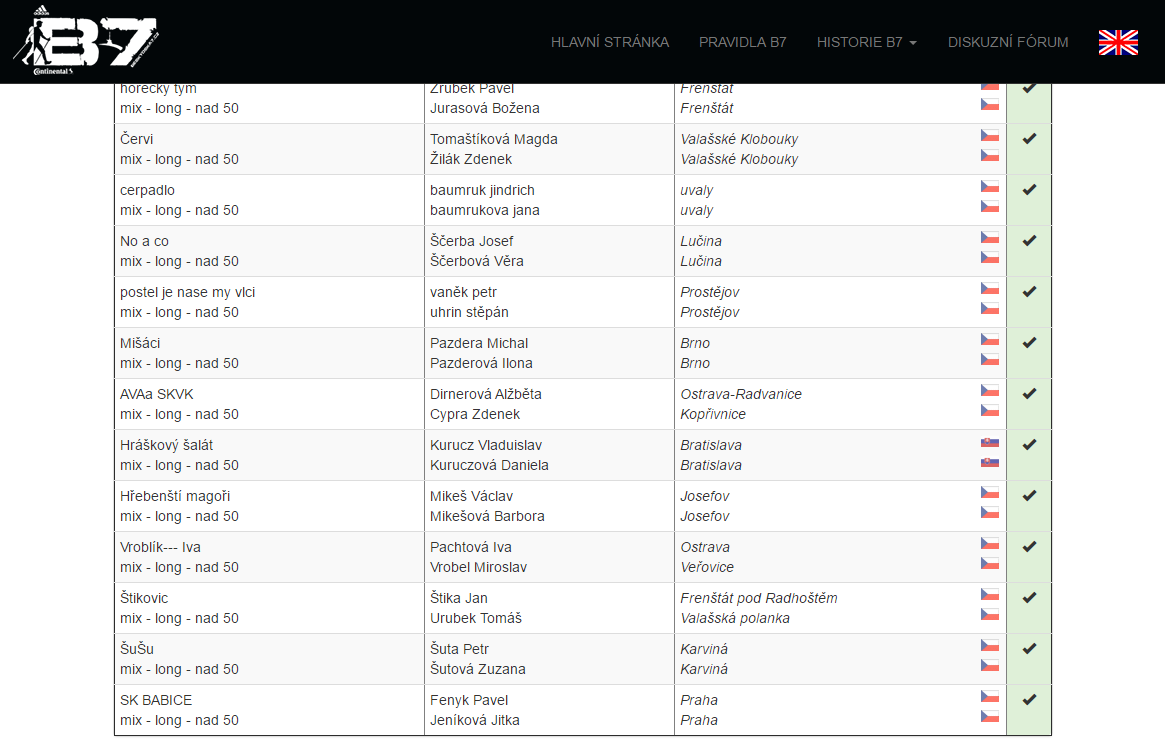Click the checkmark in the No a co row
Image resolution: width=1165 pixels, height=743 pixels.
click(x=1029, y=241)
